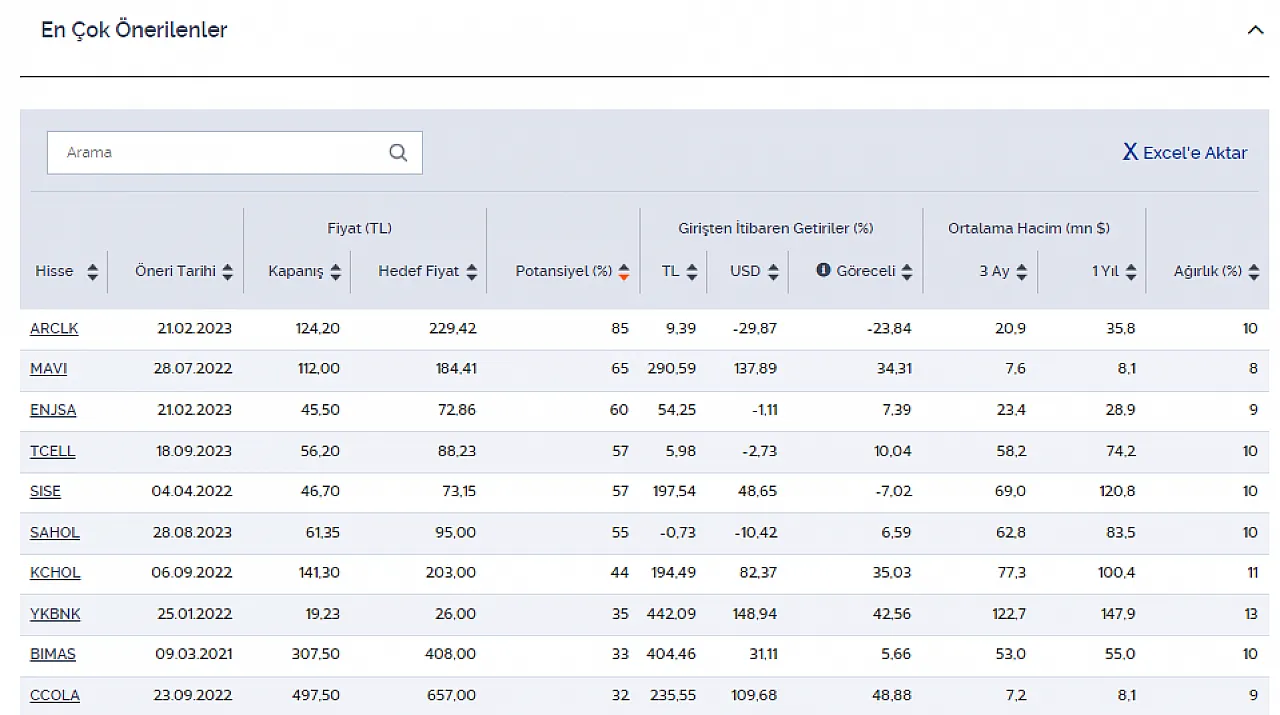This screenshot has width=1280, height=715.
Task: Click MAVI TL return 290,59
Action: tap(671, 368)
